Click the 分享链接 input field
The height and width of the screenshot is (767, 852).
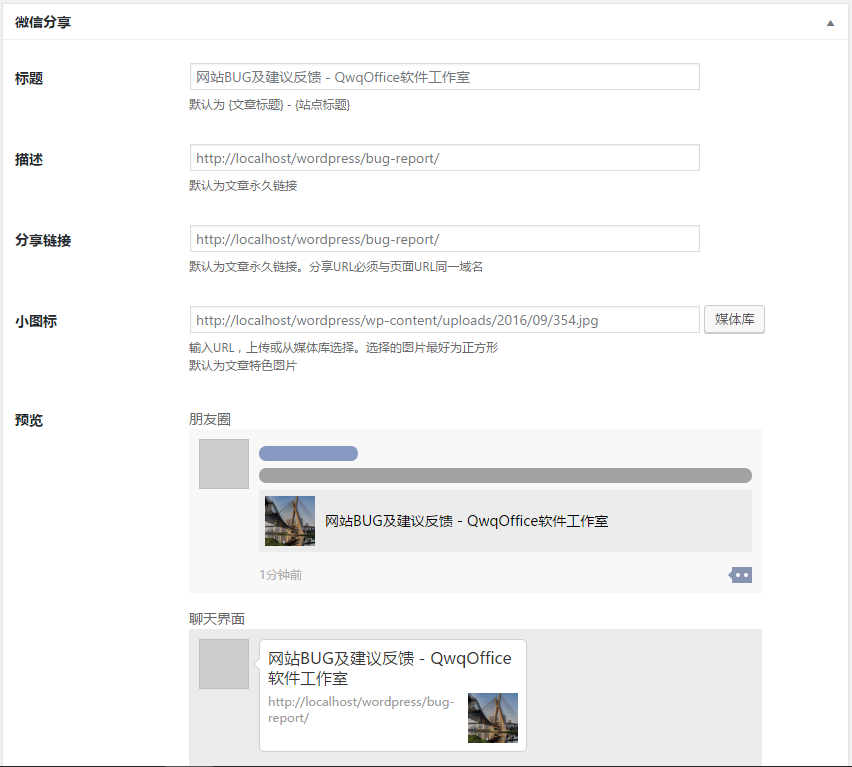pyautogui.click(x=444, y=239)
